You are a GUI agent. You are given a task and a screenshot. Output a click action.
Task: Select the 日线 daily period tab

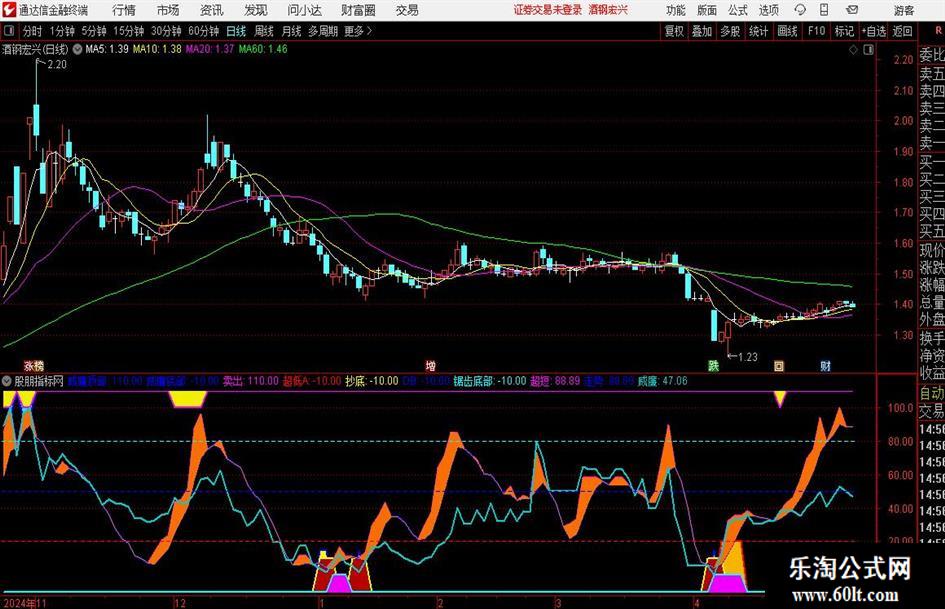(236, 31)
